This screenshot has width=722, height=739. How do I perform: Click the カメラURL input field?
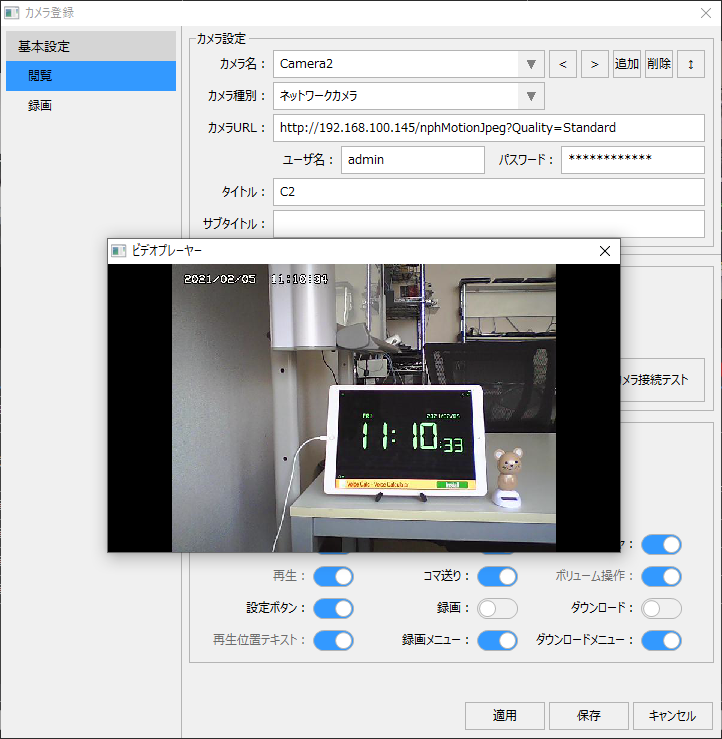coord(488,128)
